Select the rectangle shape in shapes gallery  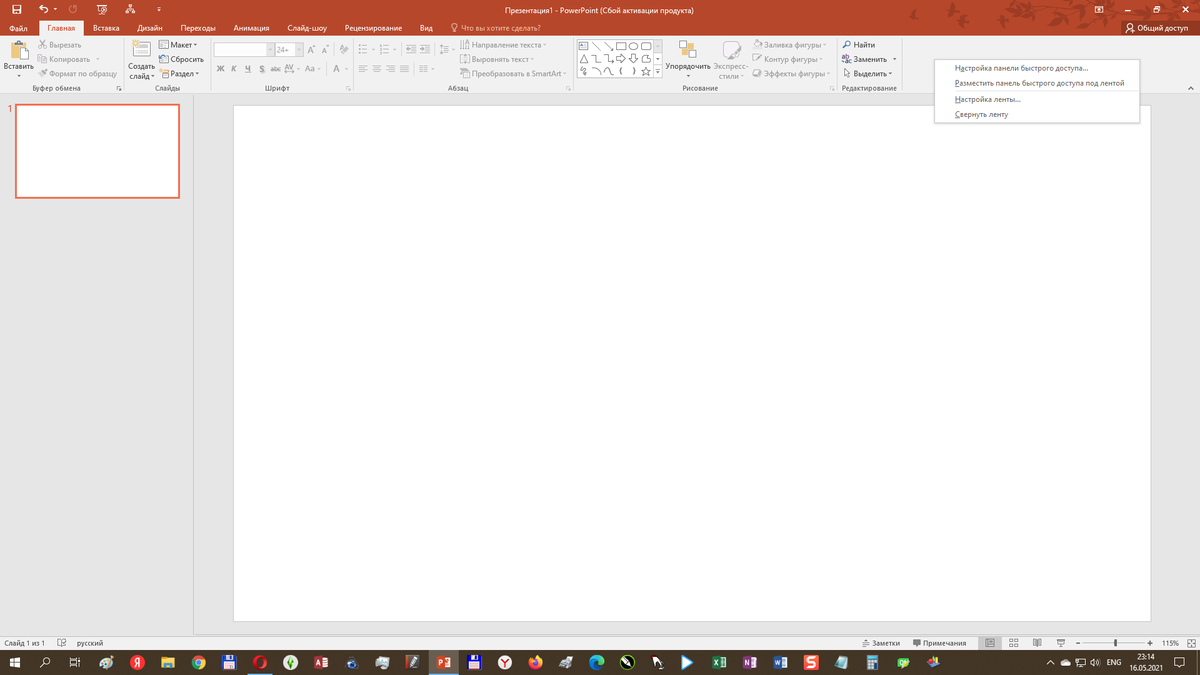(621, 45)
